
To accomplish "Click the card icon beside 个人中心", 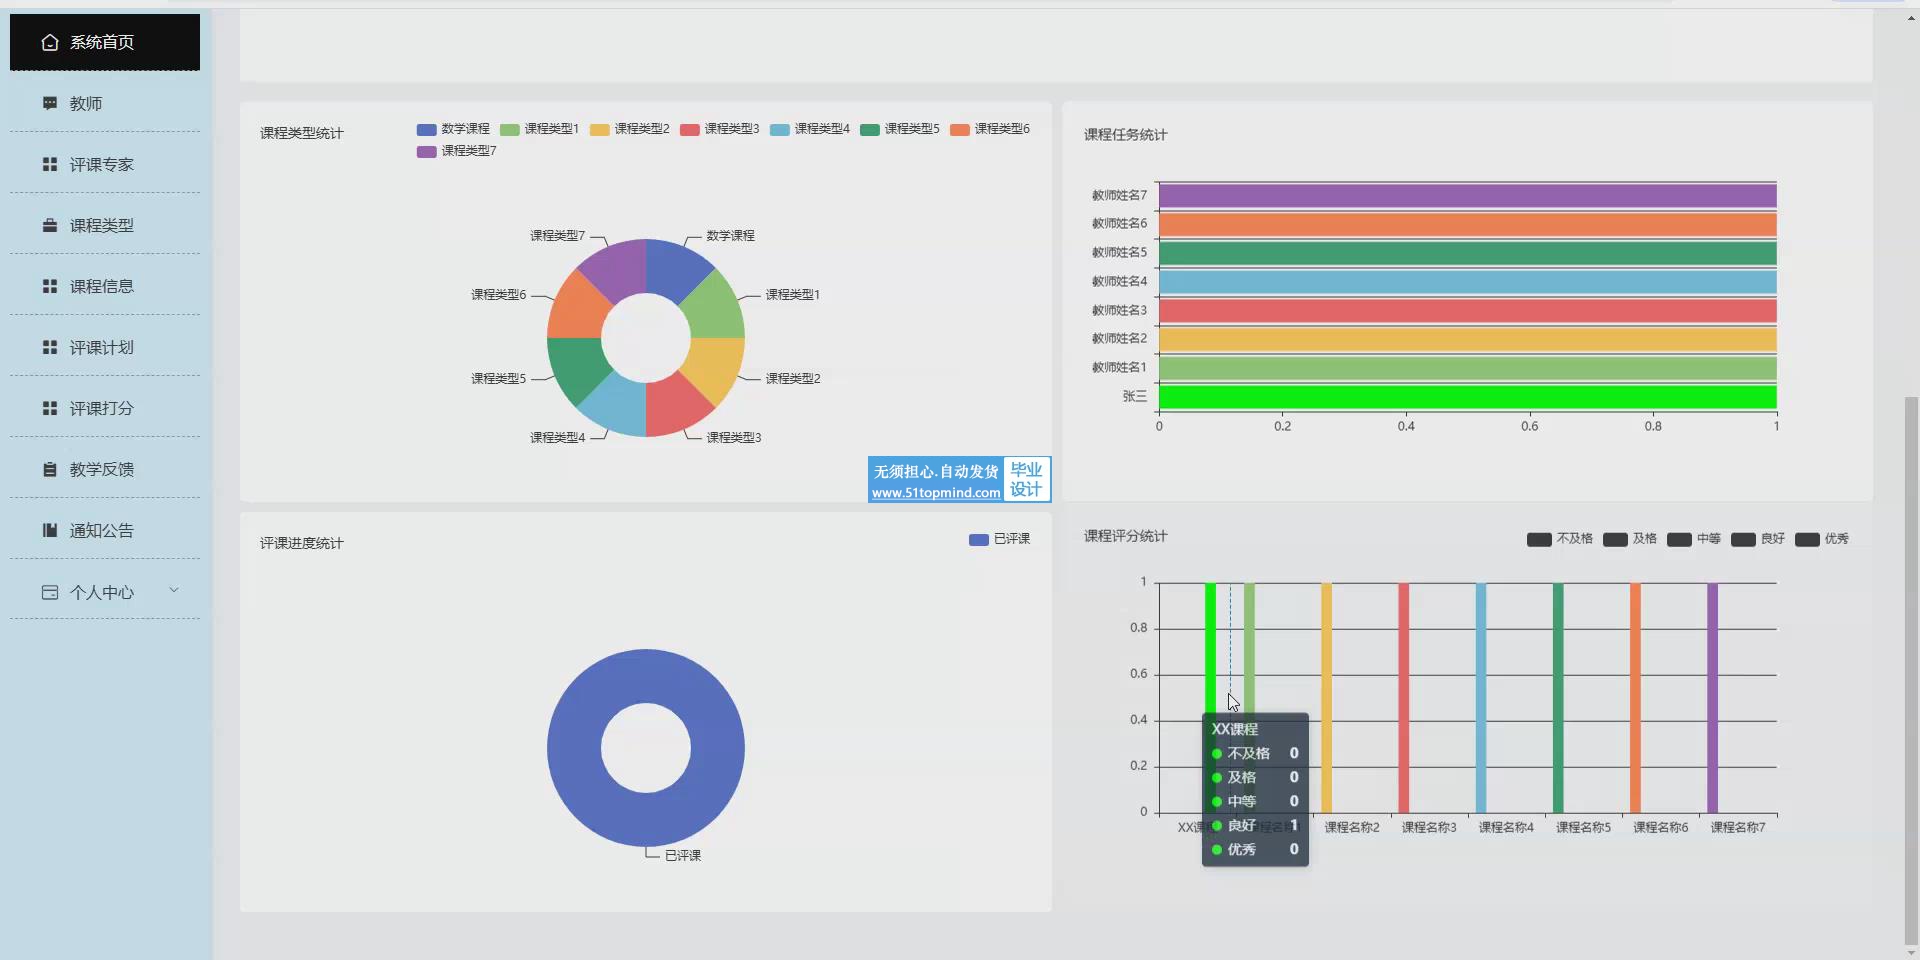I will click(x=50, y=592).
